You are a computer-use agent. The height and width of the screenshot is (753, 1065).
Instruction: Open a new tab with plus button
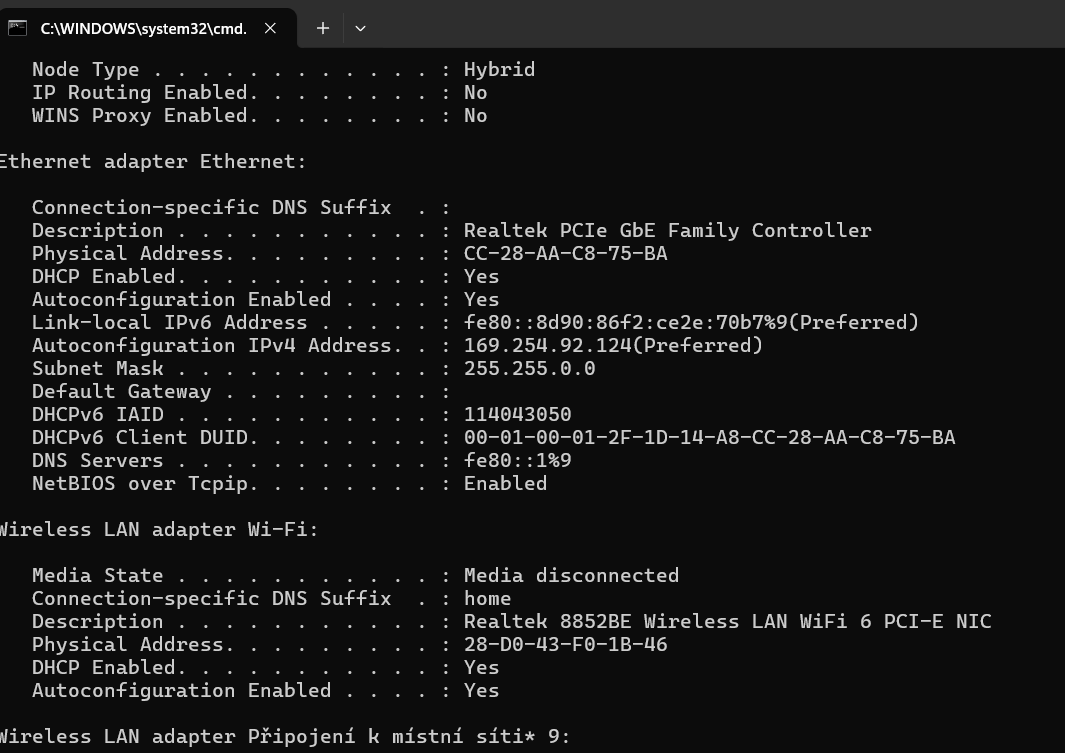[323, 28]
